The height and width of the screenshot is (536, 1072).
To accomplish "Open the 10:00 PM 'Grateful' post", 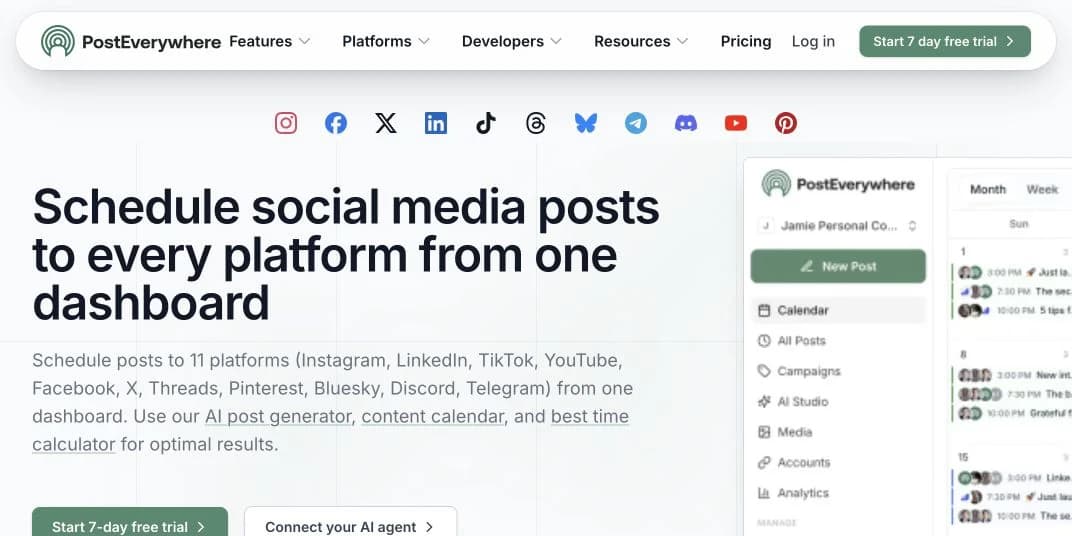I will (x=1012, y=413).
